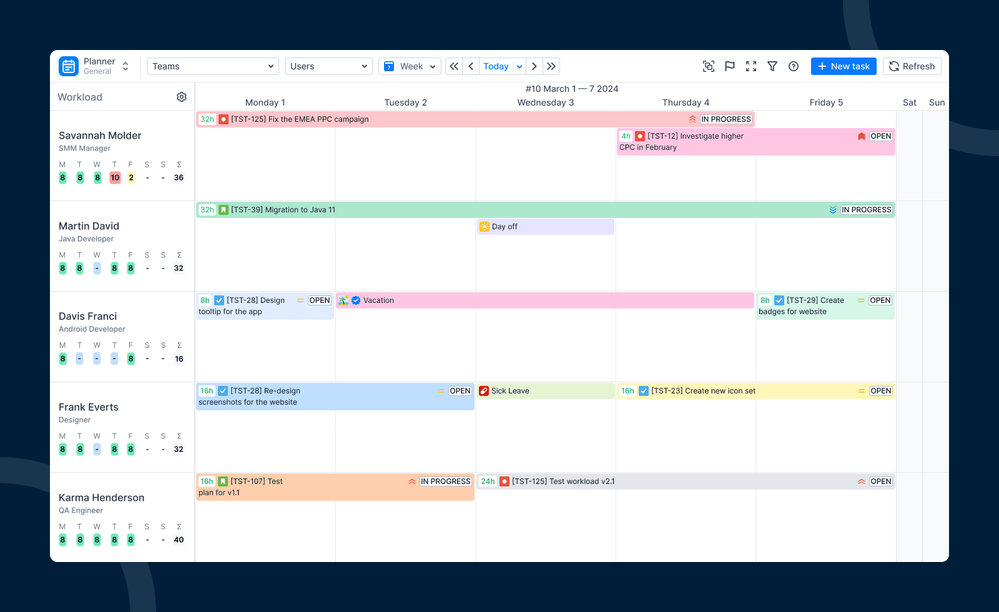The image size is (999, 612).
Task: Open TST-12 Investigate higher CPC task
Action: tap(756, 141)
